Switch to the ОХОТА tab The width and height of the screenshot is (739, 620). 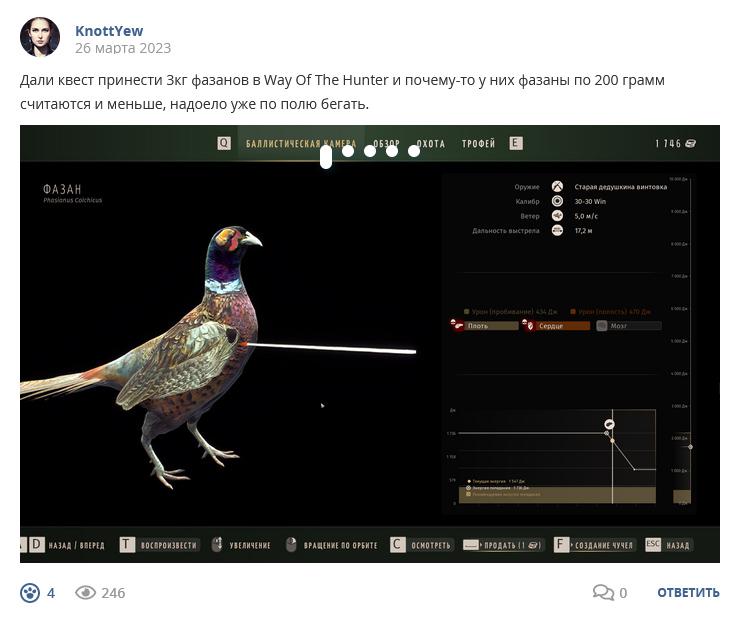tap(430, 143)
